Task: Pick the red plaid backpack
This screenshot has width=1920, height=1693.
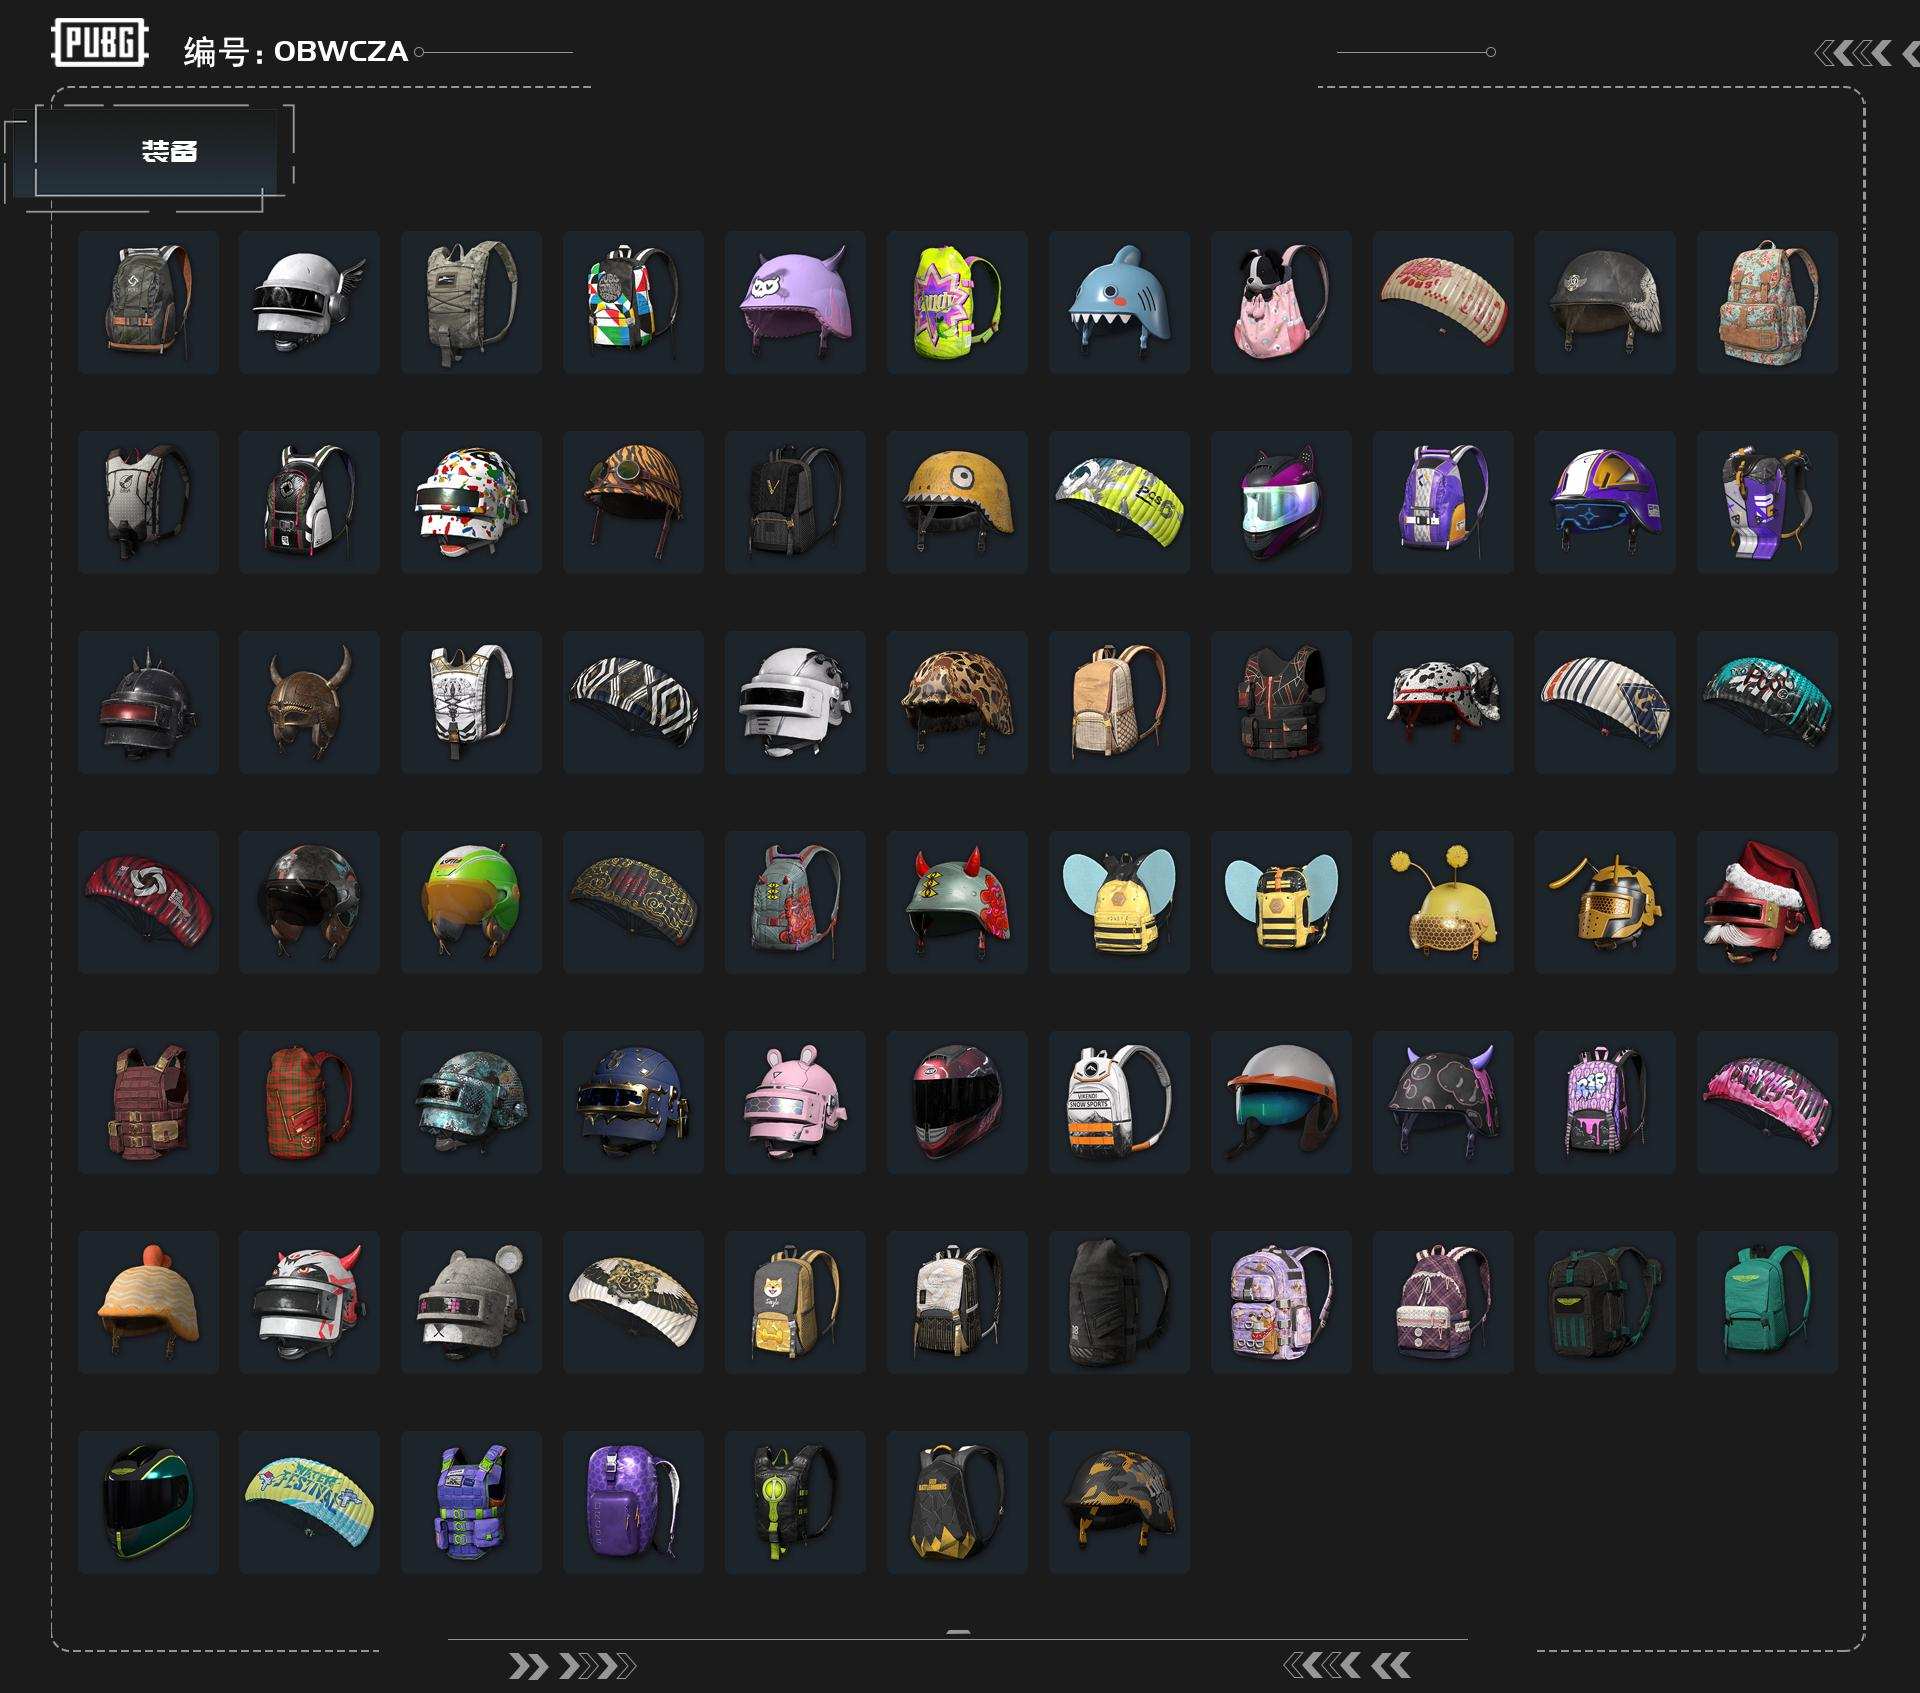Action: pyautogui.click(x=309, y=1102)
